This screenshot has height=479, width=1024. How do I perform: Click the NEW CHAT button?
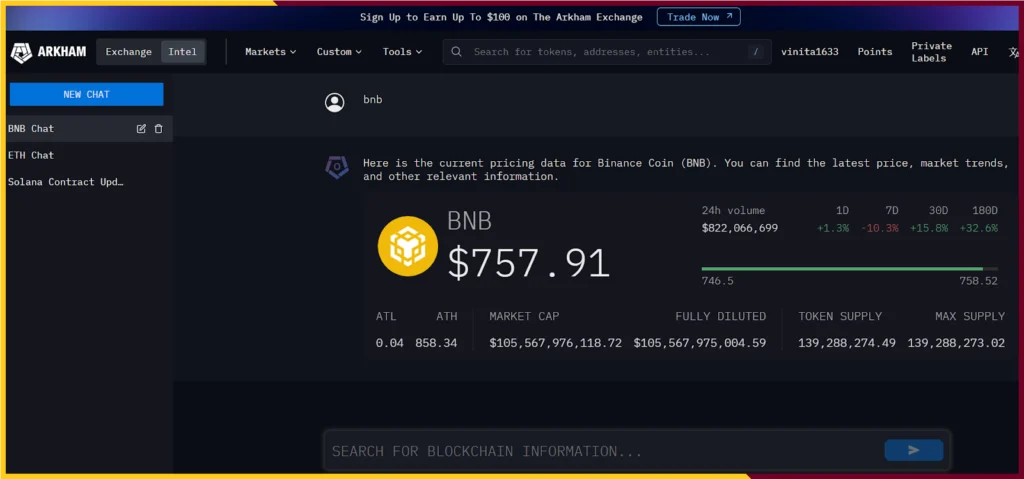tap(86, 94)
